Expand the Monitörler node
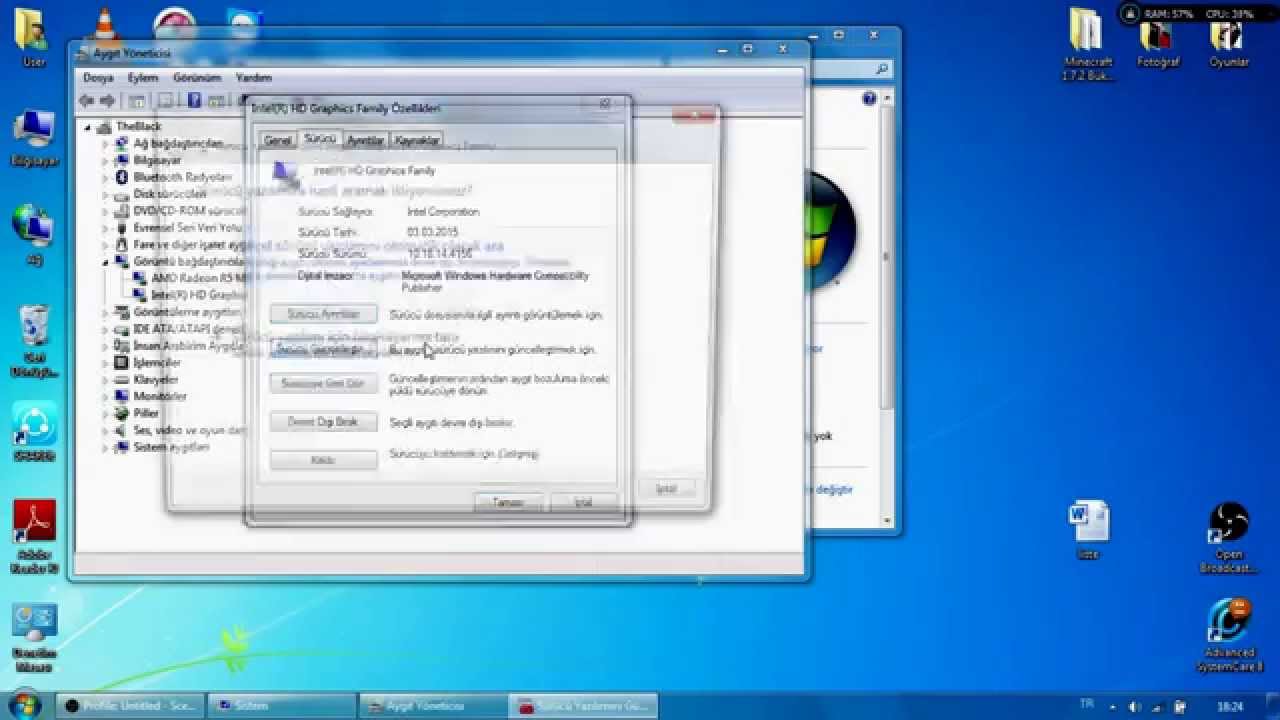Screen dimensions: 1280x720 coord(105,397)
